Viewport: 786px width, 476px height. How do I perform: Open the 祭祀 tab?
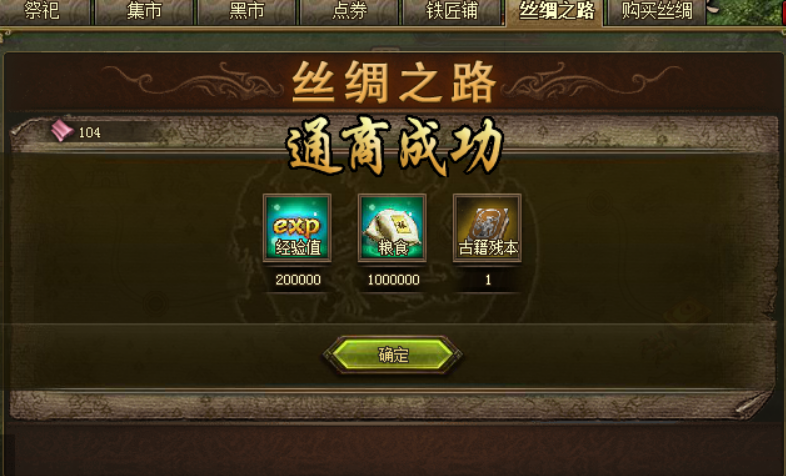(44, 12)
